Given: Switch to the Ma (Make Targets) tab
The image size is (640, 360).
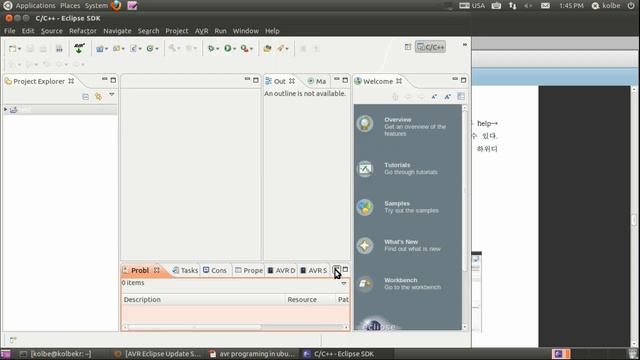Looking at the screenshot, I should (x=317, y=81).
